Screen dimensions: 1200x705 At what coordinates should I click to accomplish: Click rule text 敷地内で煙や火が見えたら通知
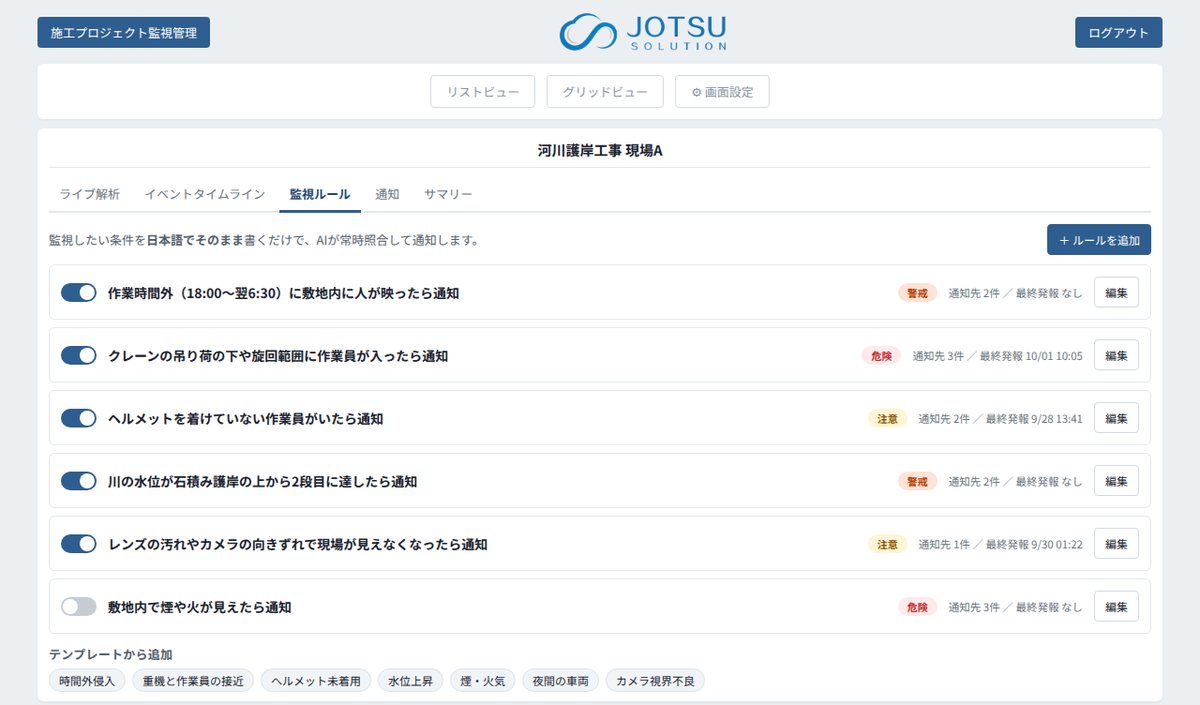point(199,607)
